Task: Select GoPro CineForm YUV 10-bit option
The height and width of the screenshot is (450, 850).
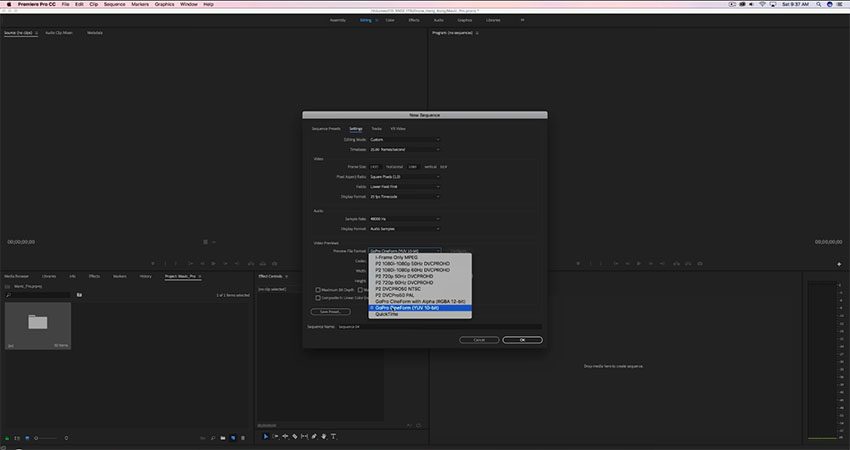Action: coord(420,308)
